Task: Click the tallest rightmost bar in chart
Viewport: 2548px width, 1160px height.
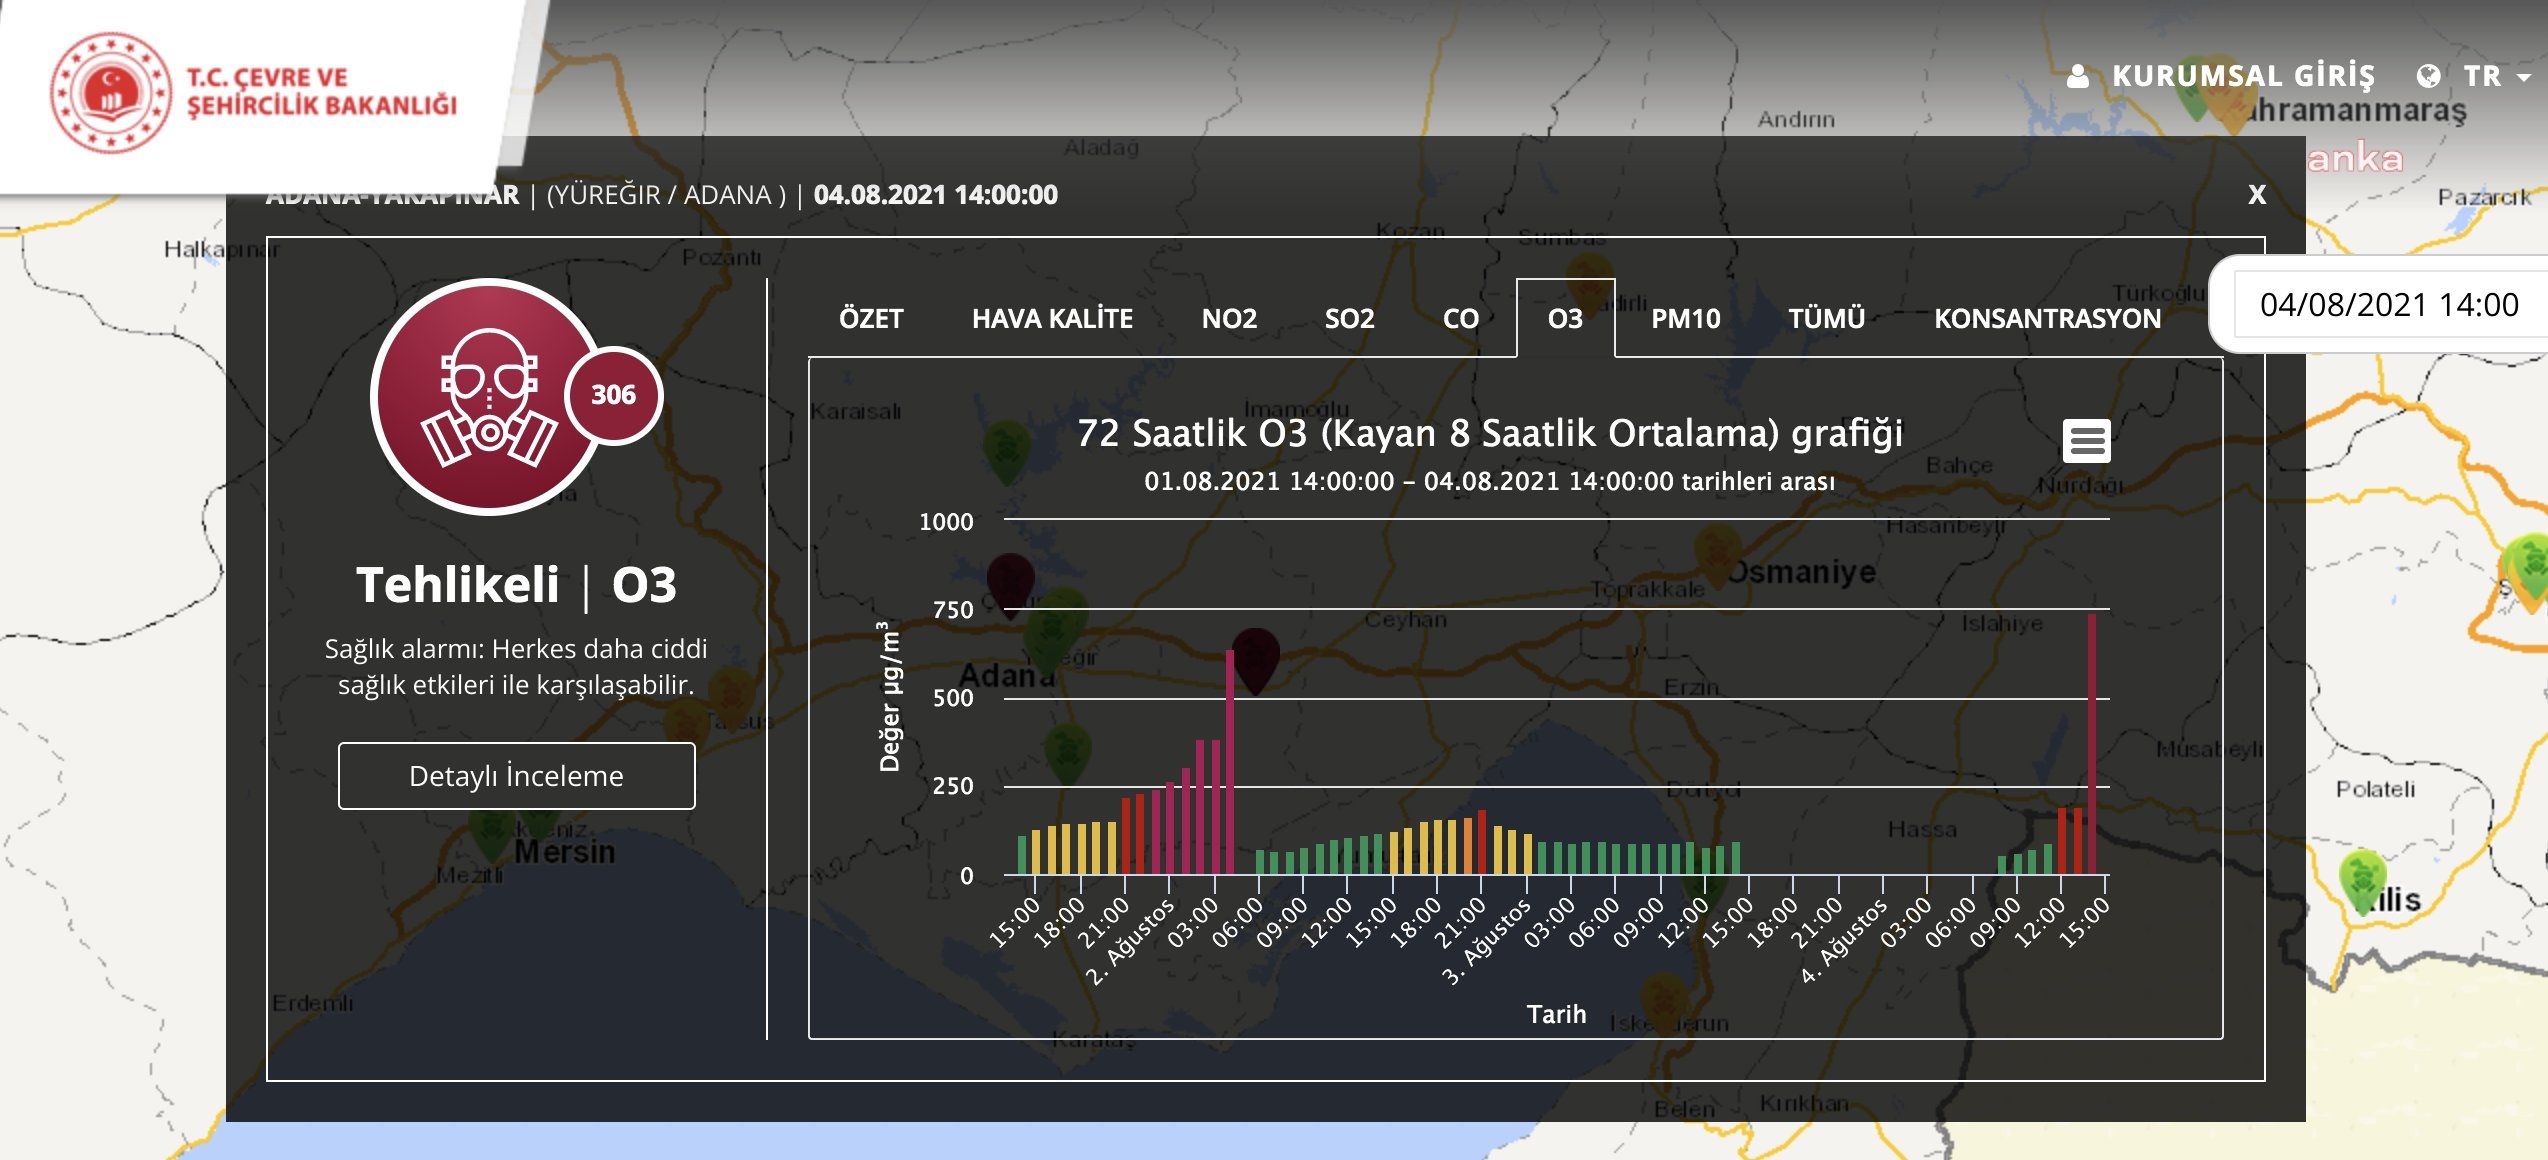Action: tap(2091, 745)
